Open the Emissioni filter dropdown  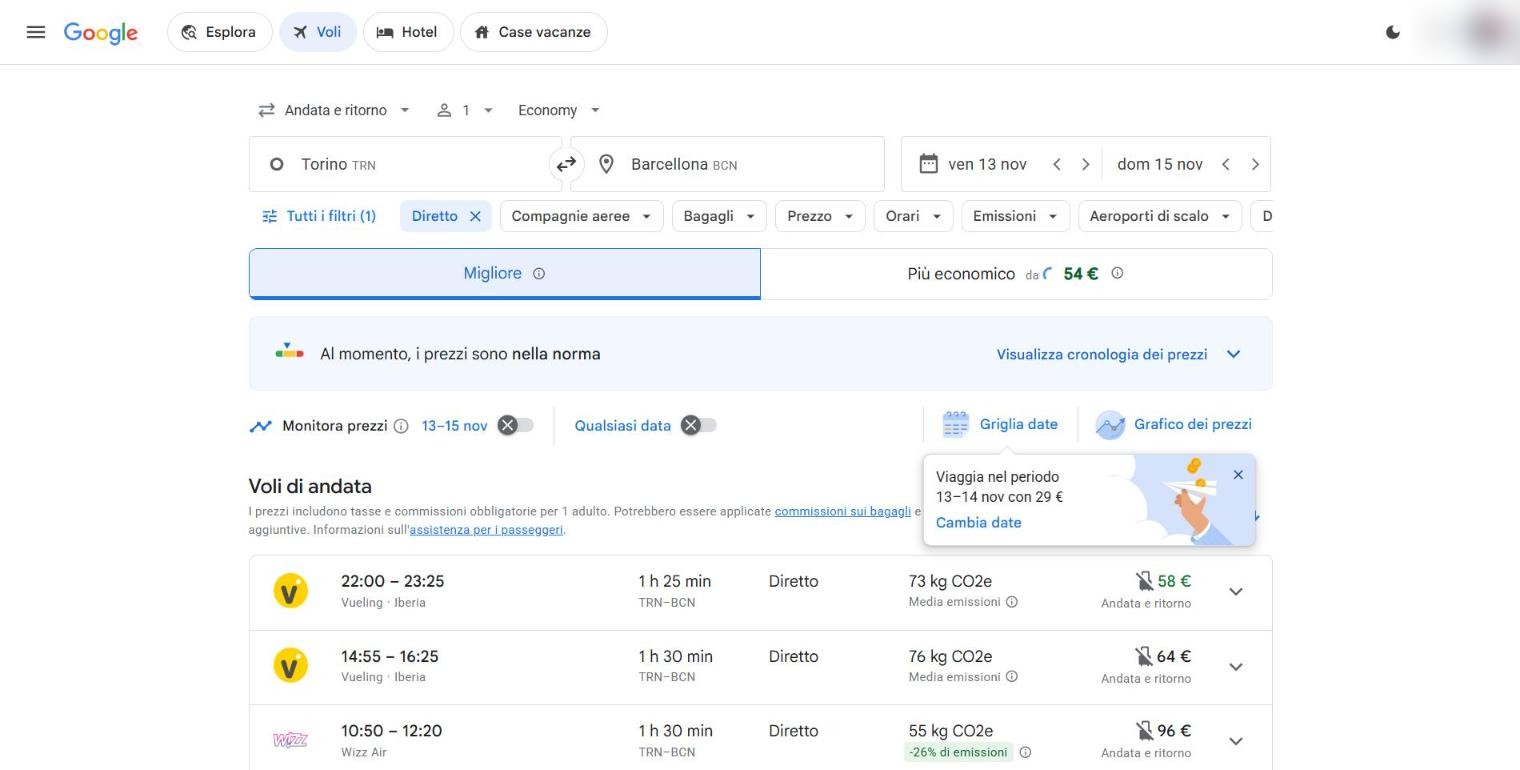[x=1015, y=216]
